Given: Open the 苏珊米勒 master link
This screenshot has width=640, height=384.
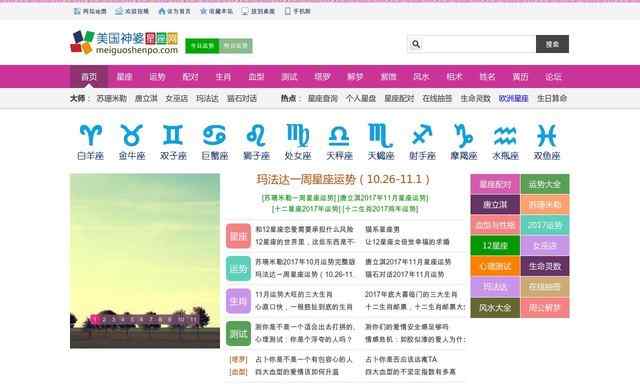Looking at the screenshot, I should (111, 98).
